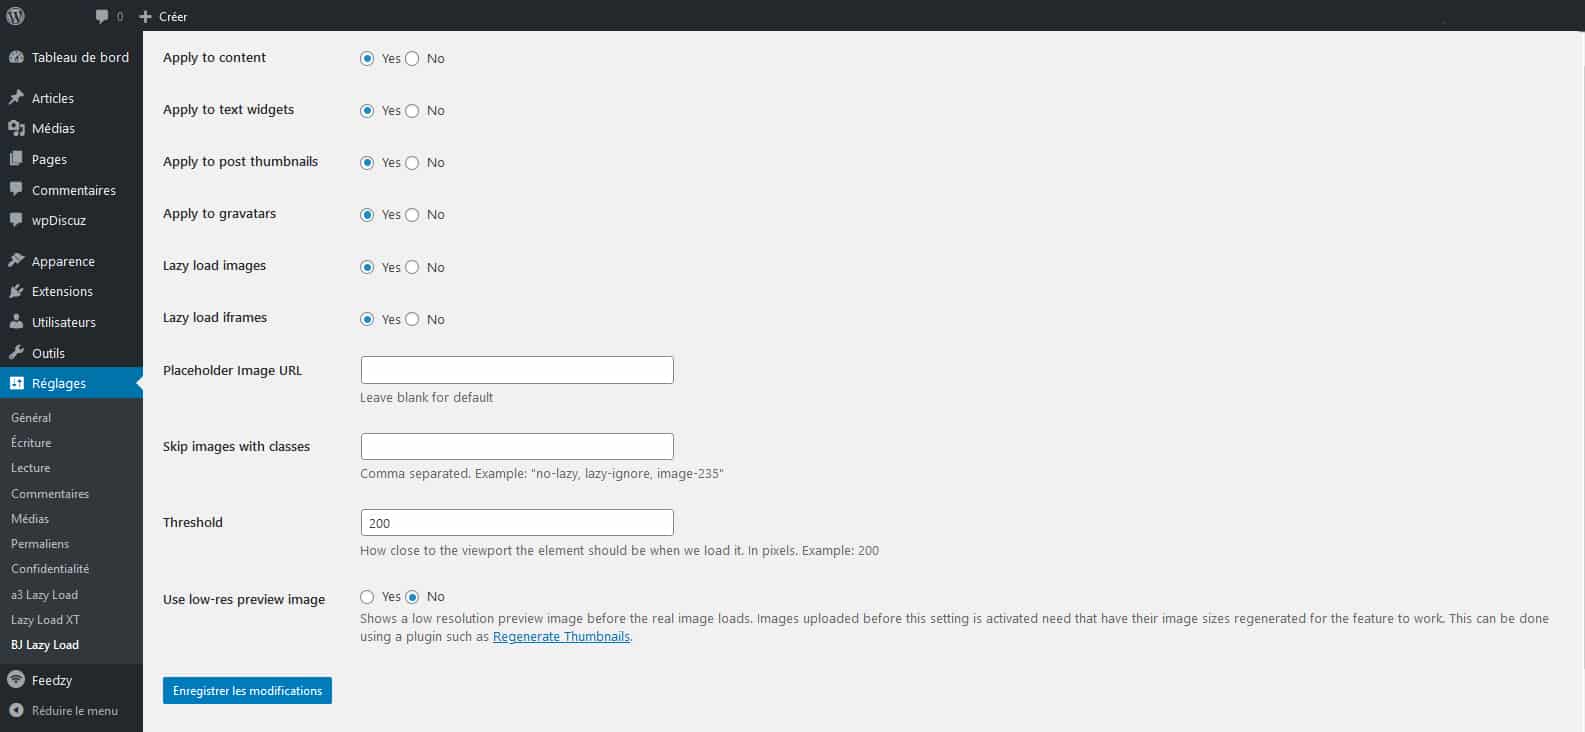Enable Yes for Use low-res preview image
This screenshot has height=732, width=1585.
tap(367, 597)
